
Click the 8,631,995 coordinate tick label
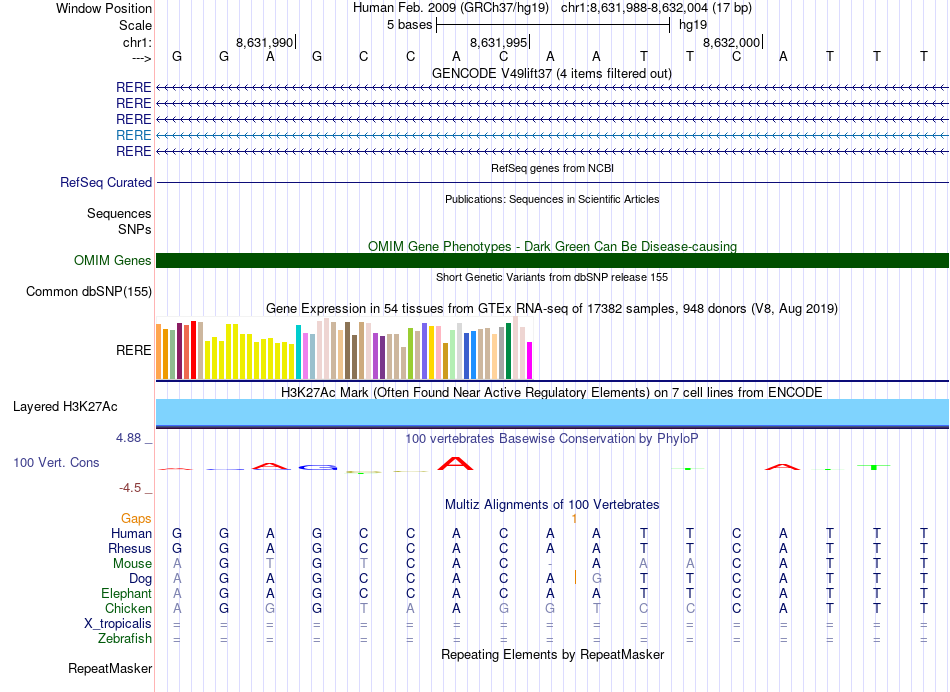pyautogui.click(x=499, y=42)
